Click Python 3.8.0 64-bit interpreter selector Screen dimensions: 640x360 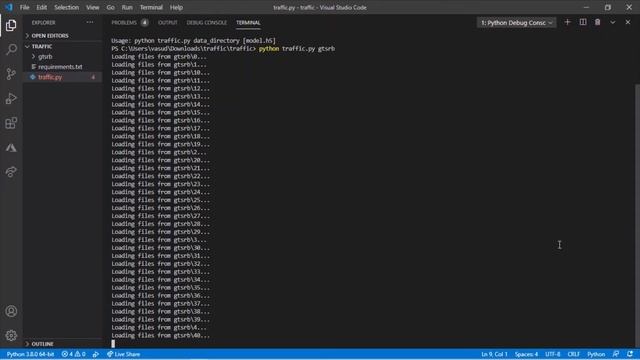coord(31,354)
